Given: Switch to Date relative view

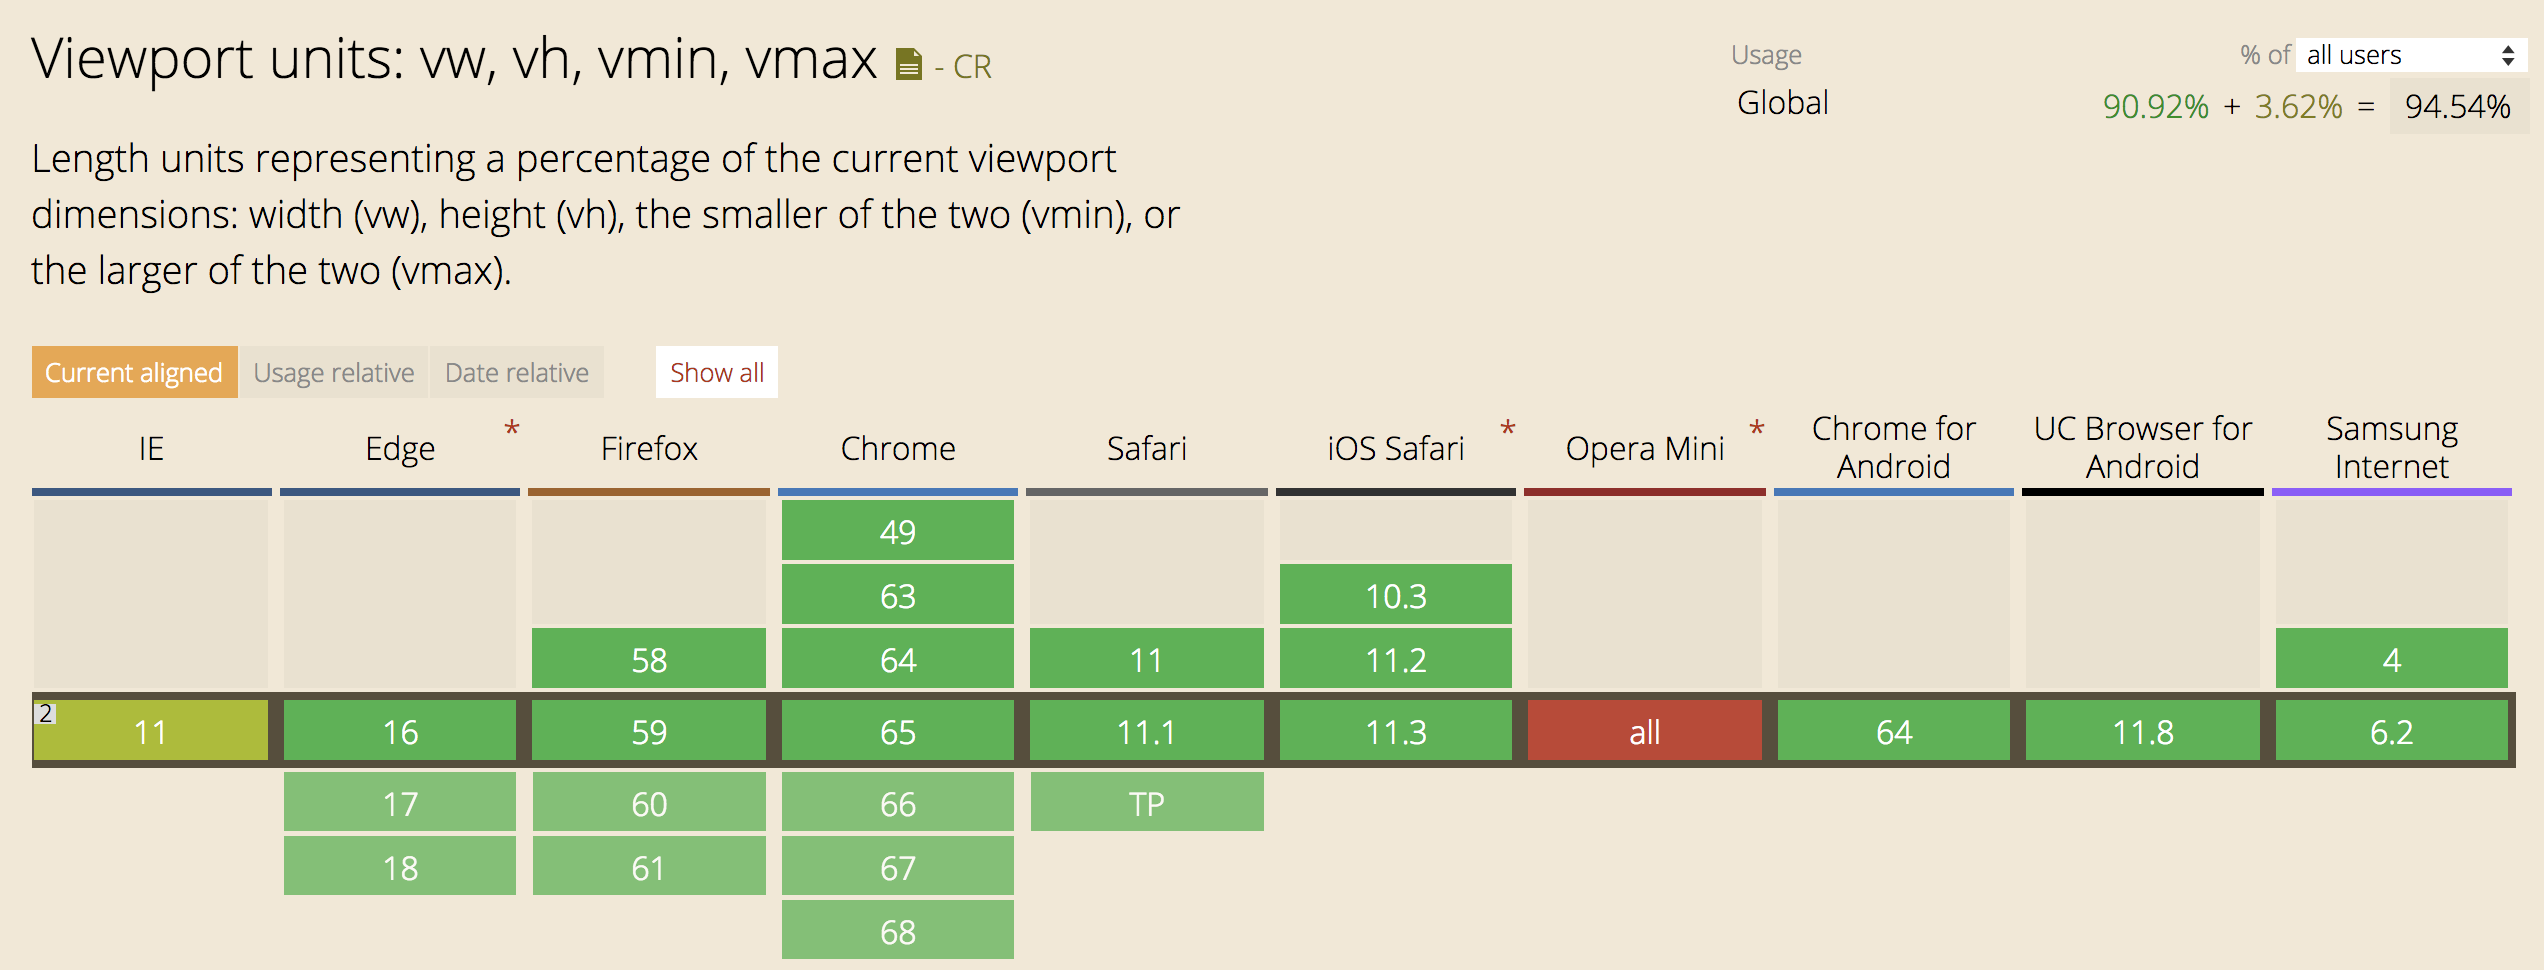Looking at the screenshot, I should pyautogui.click(x=517, y=372).
